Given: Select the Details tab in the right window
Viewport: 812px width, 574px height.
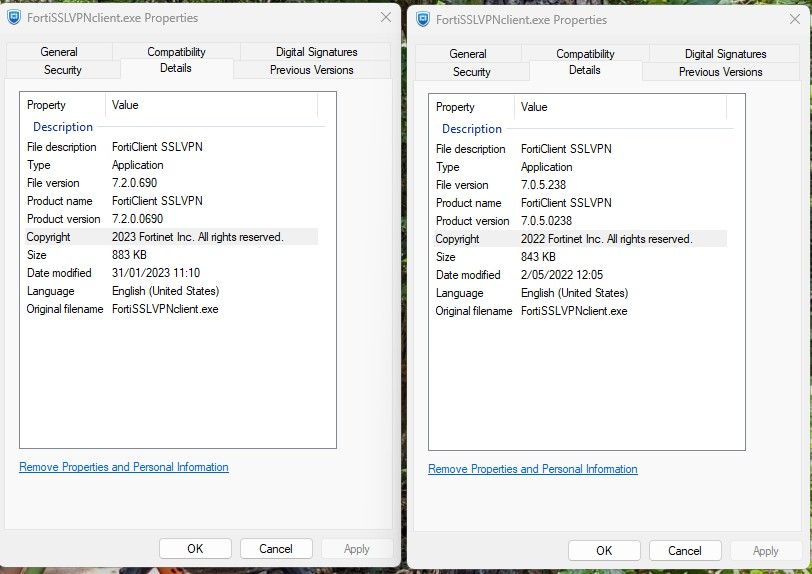Looking at the screenshot, I should (x=585, y=70).
